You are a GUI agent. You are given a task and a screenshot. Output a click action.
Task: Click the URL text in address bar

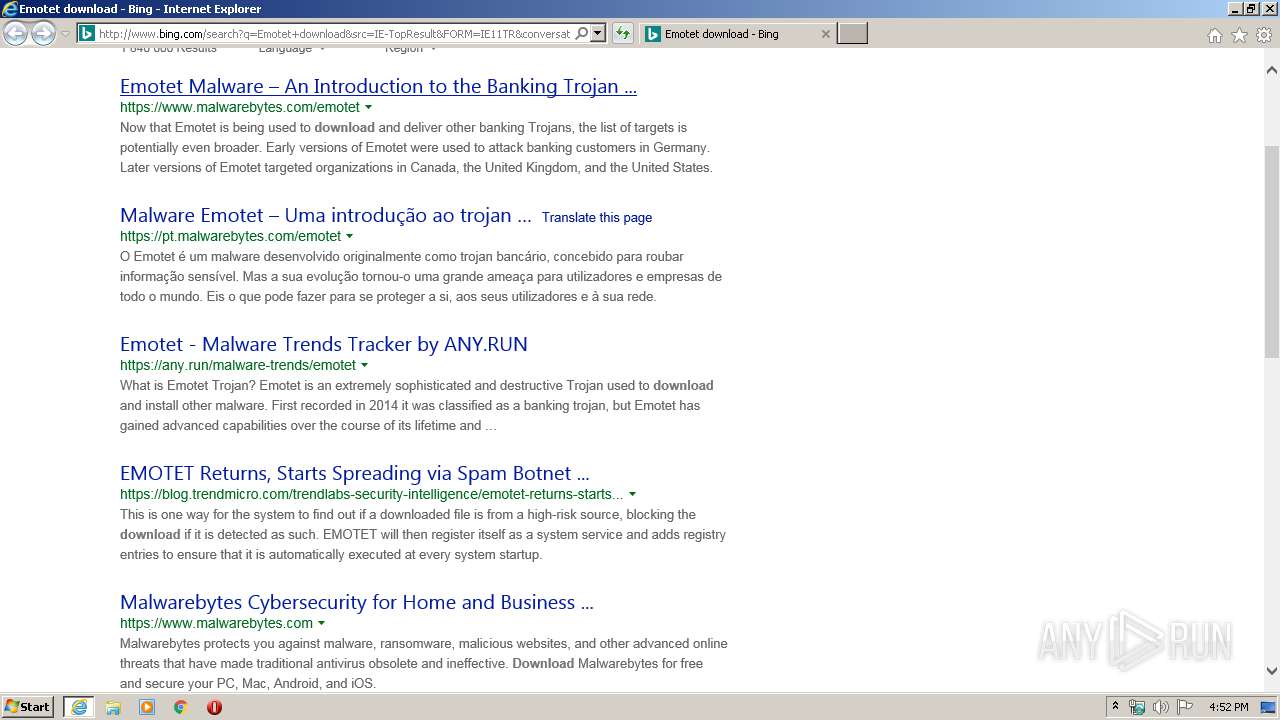pyautogui.click(x=334, y=33)
